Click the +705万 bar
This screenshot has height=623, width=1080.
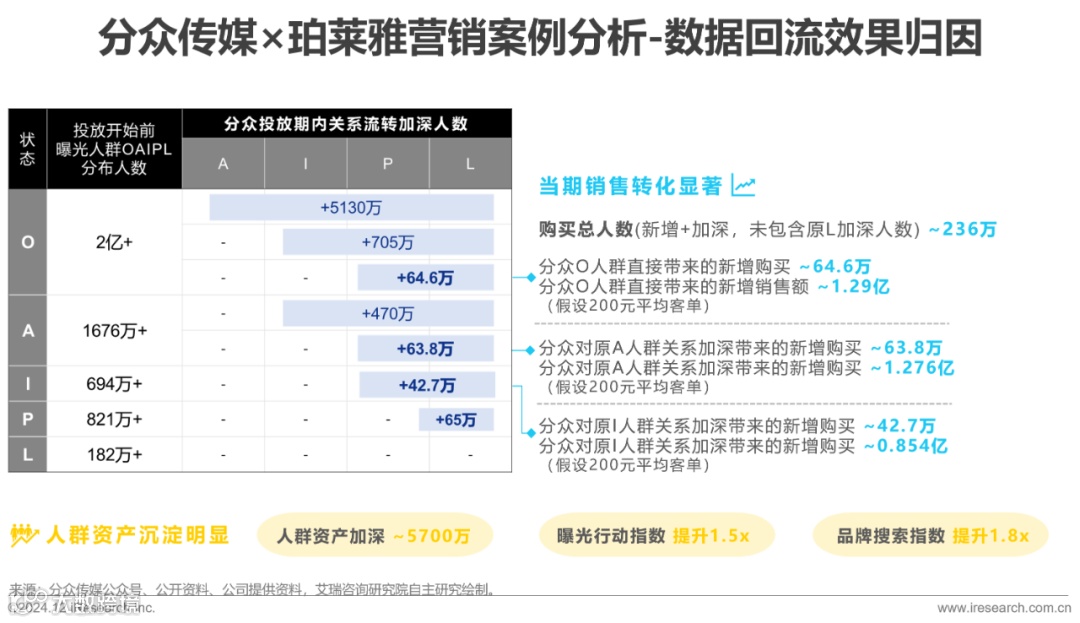[388, 242]
